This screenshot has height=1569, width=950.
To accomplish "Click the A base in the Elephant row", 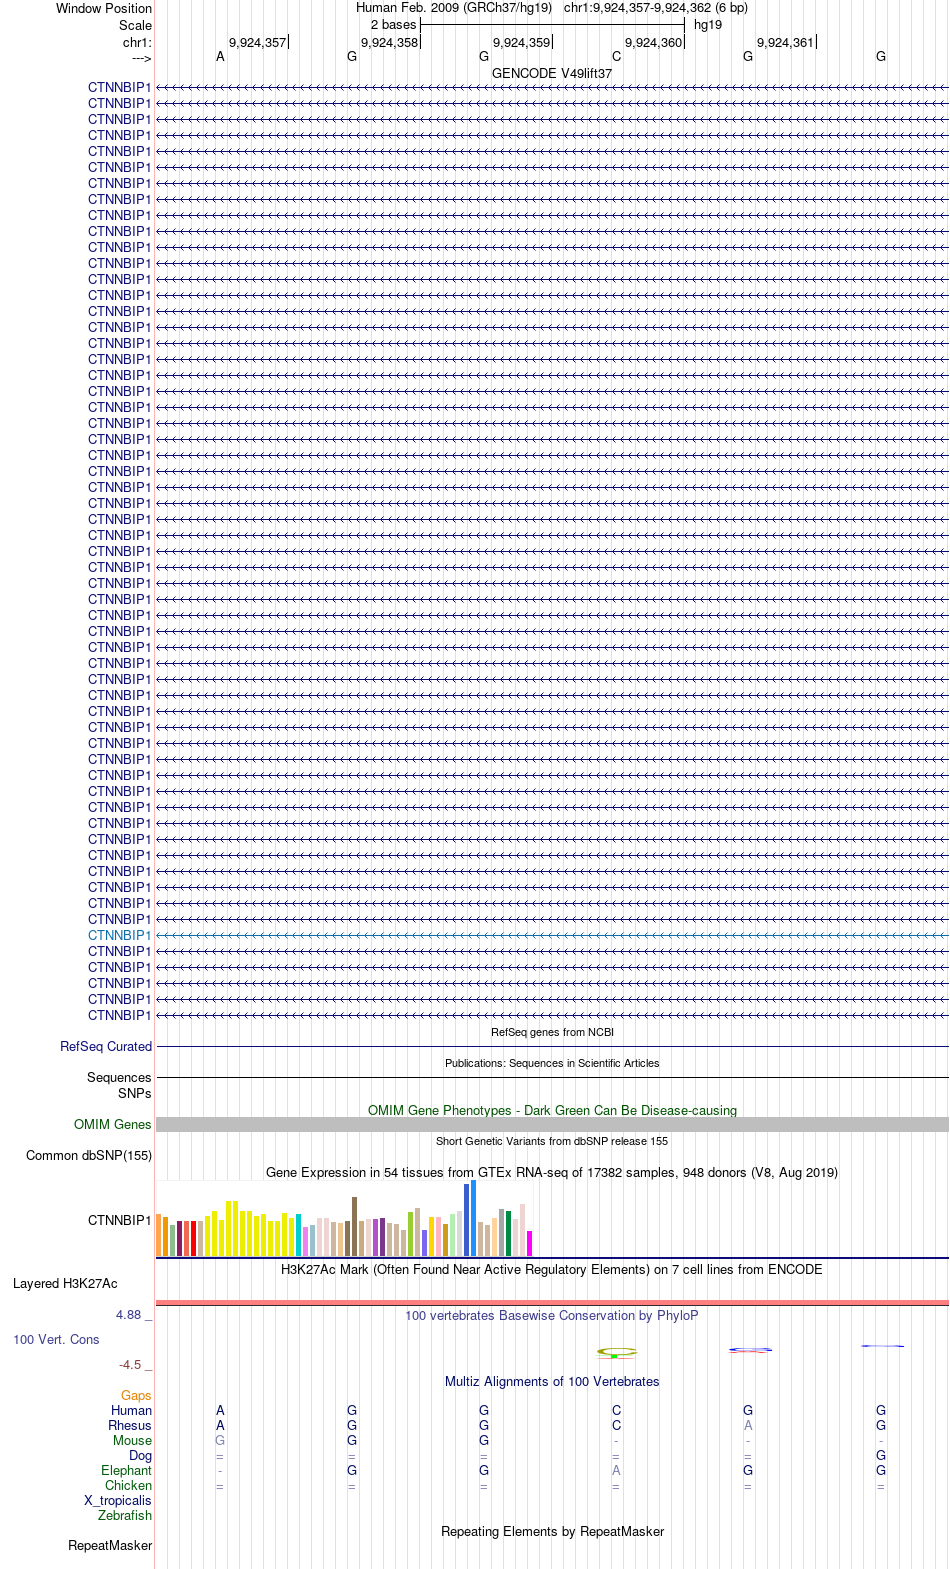I will pyautogui.click(x=616, y=1470).
